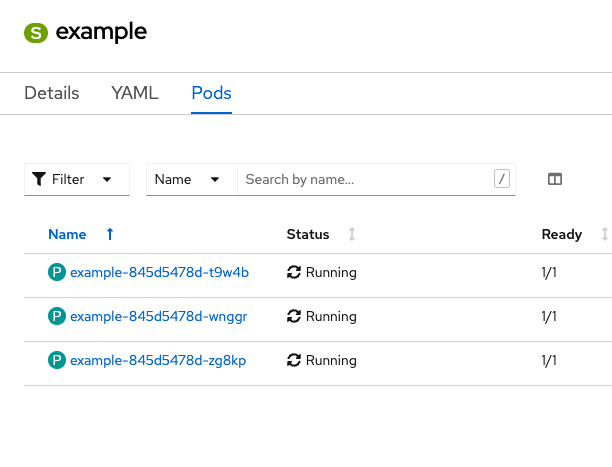Click the green Service badge icon
The image size is (612, 467).
click(x=36, y=33)
